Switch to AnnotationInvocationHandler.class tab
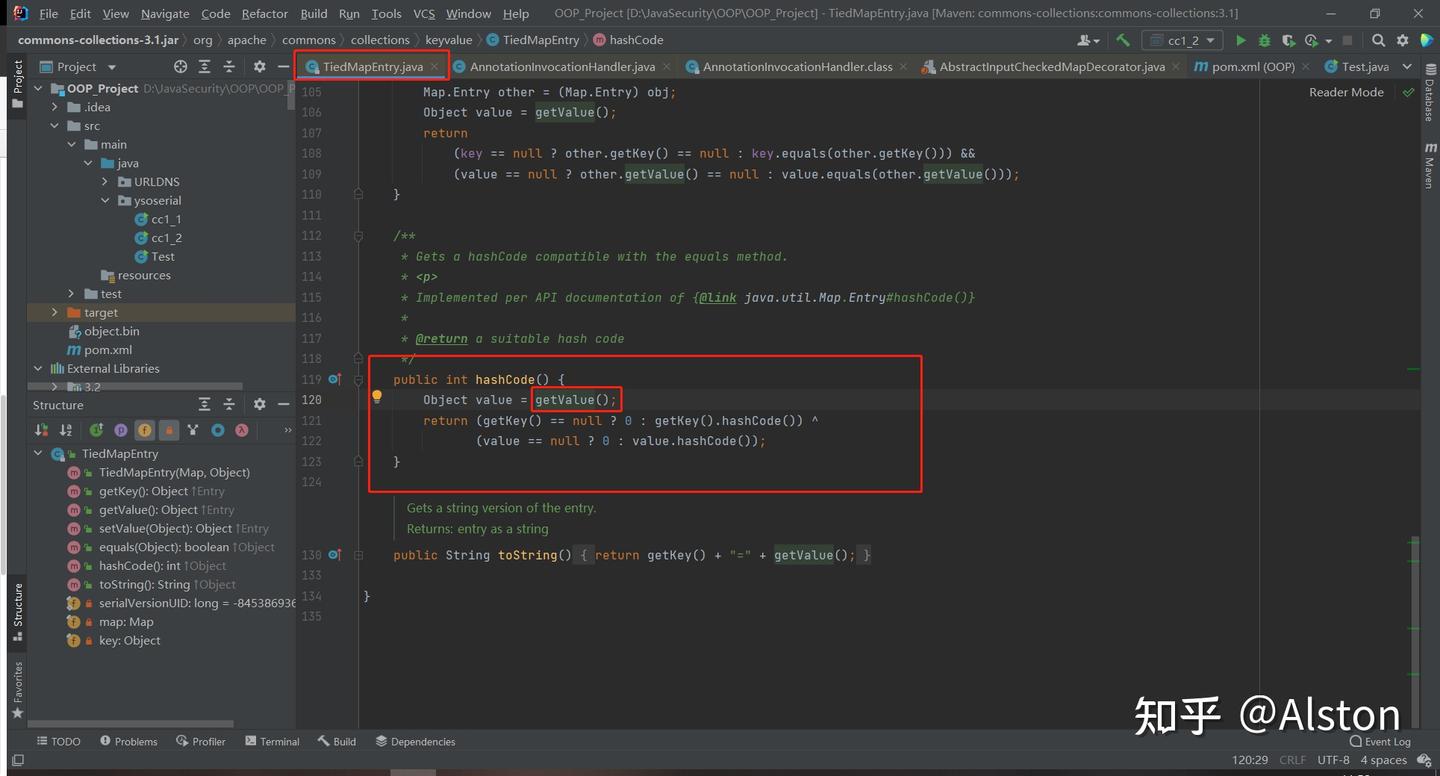1440x776 pixels. pyautogui.click(x=797, y=66)
